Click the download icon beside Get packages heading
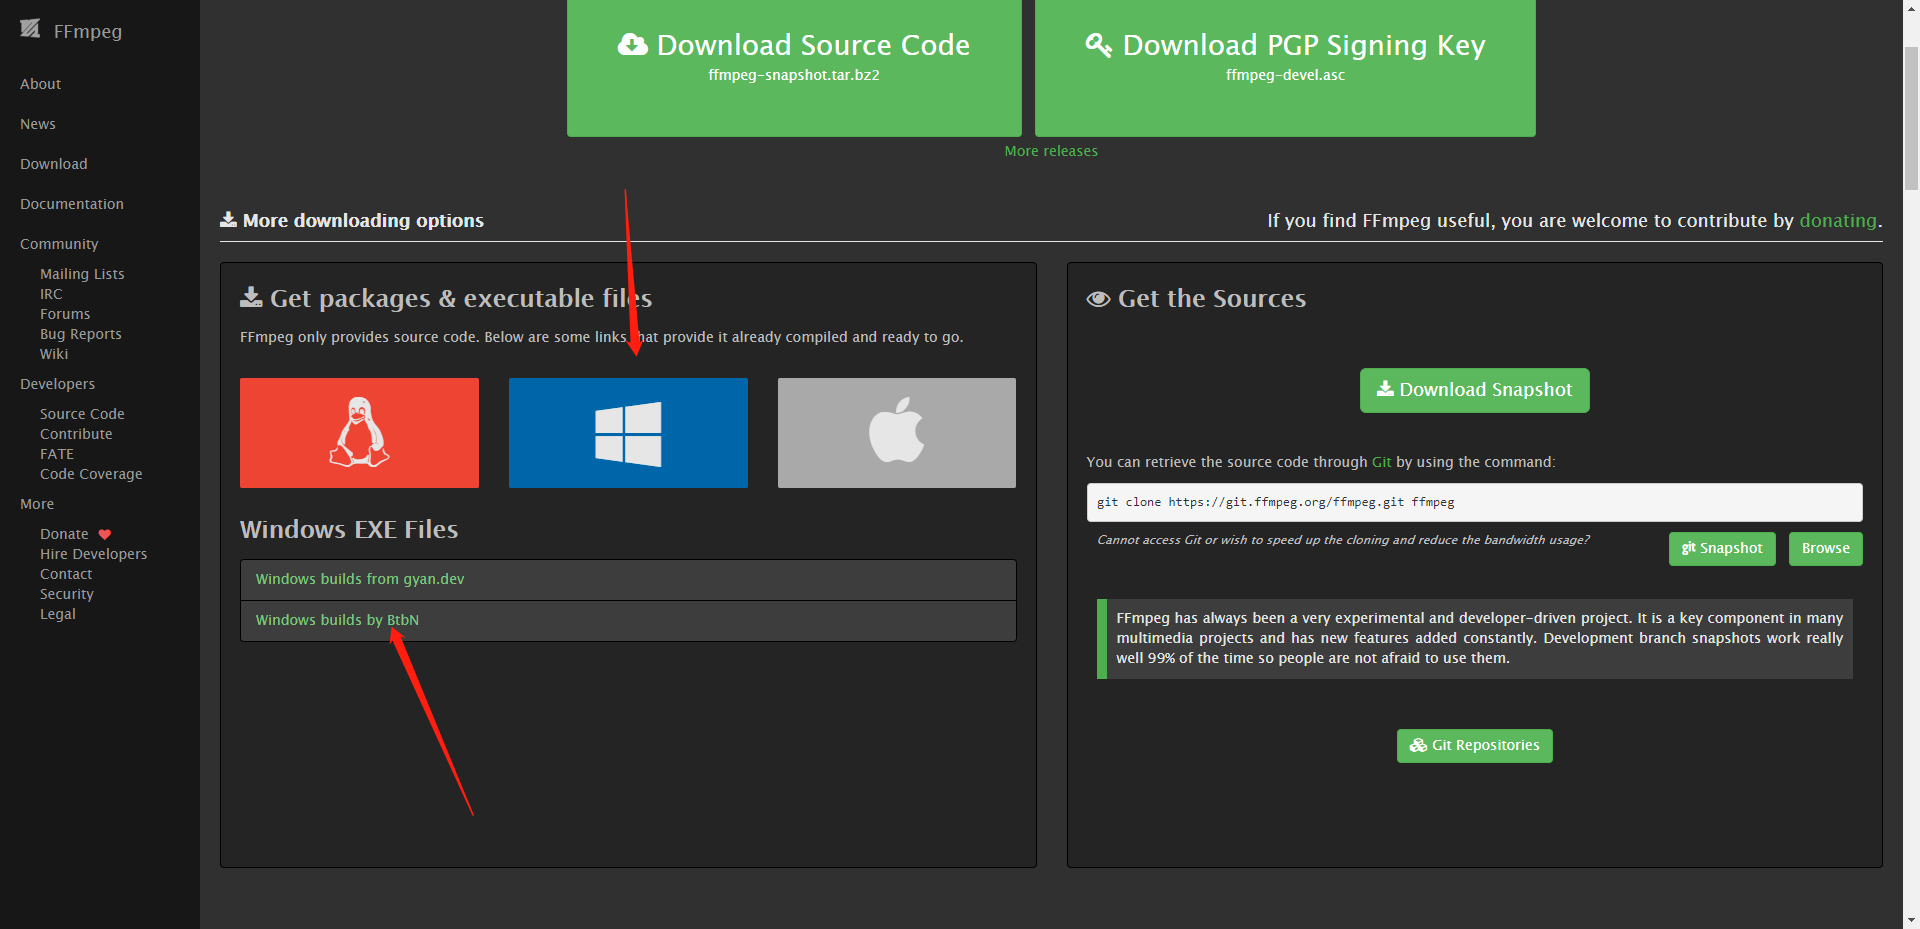The height and width of the screenshot is (929, 1920). click(x=251, y=297)
